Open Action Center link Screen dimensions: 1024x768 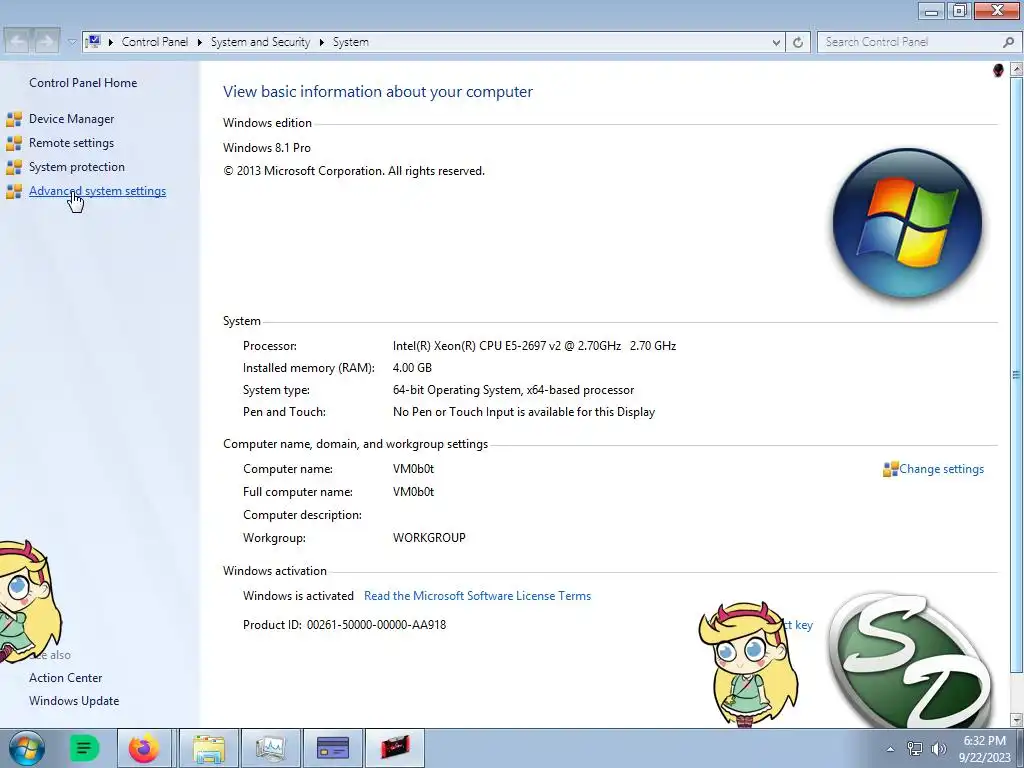[x=65, y=678]
